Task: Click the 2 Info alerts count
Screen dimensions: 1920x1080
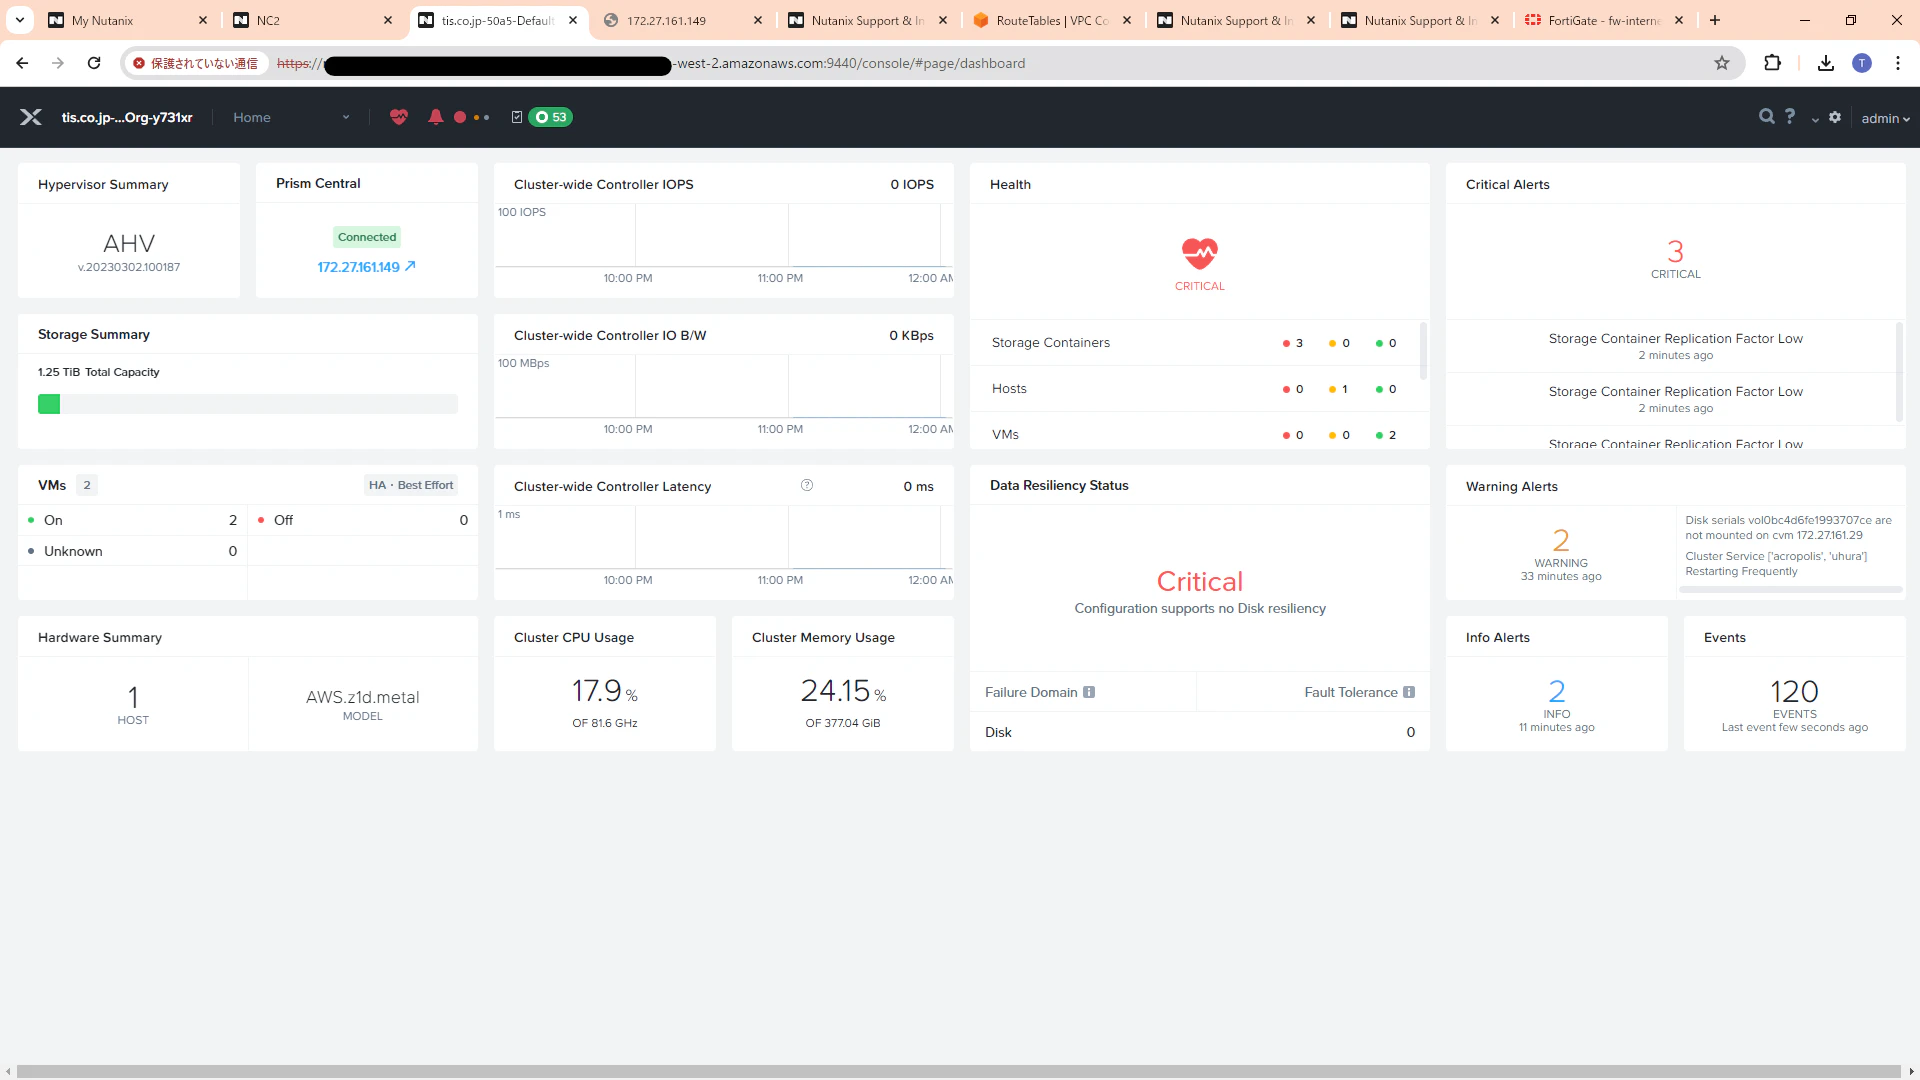Action: click(1557, 692)
